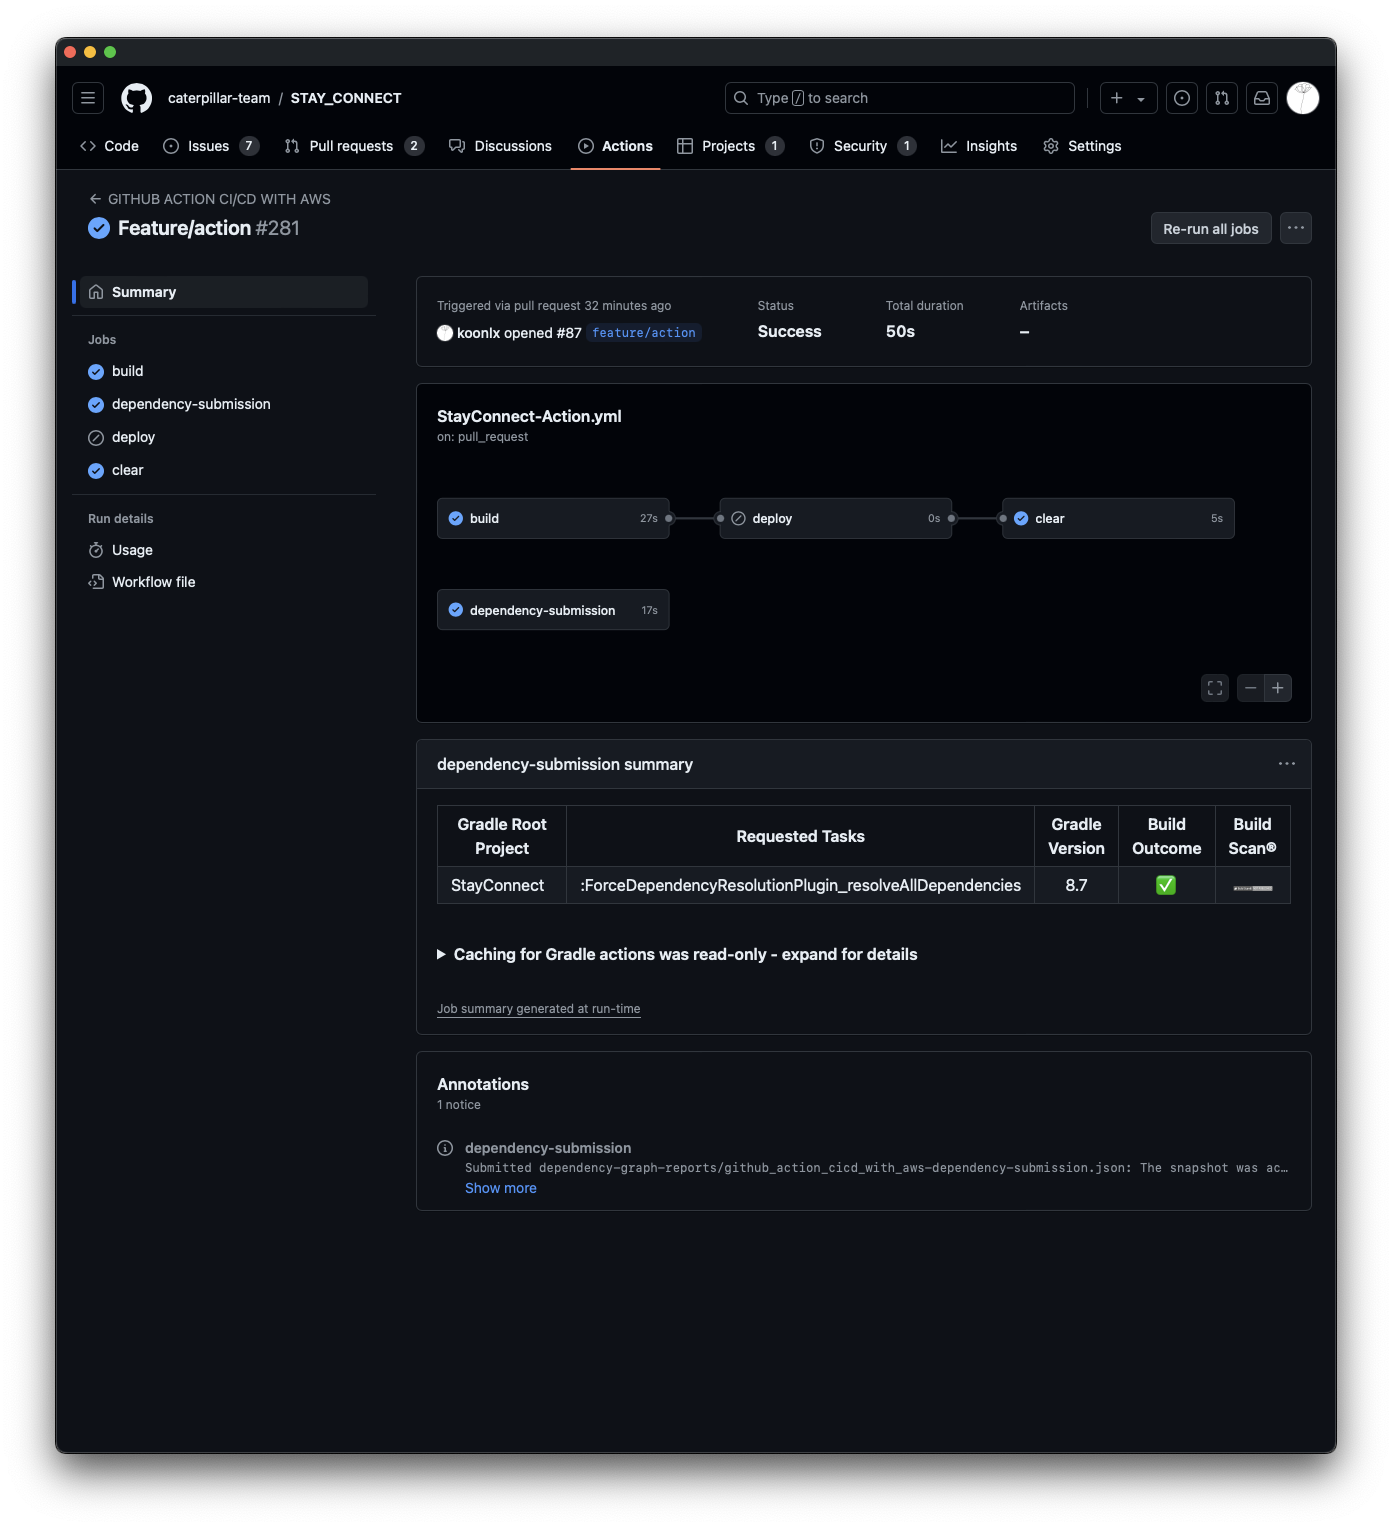Open the Build Scan badge link

coord(1253,888)
